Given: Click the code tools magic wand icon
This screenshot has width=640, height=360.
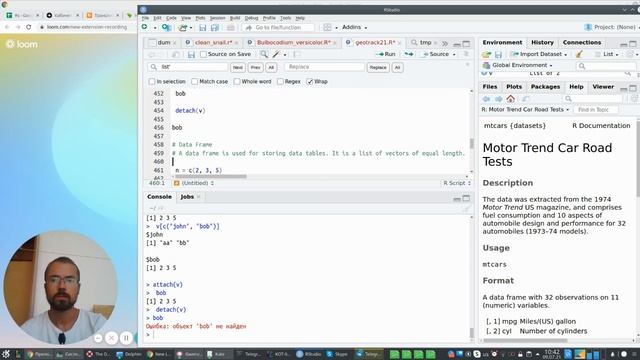Looking at the screenshot, I should pos(276,54).
